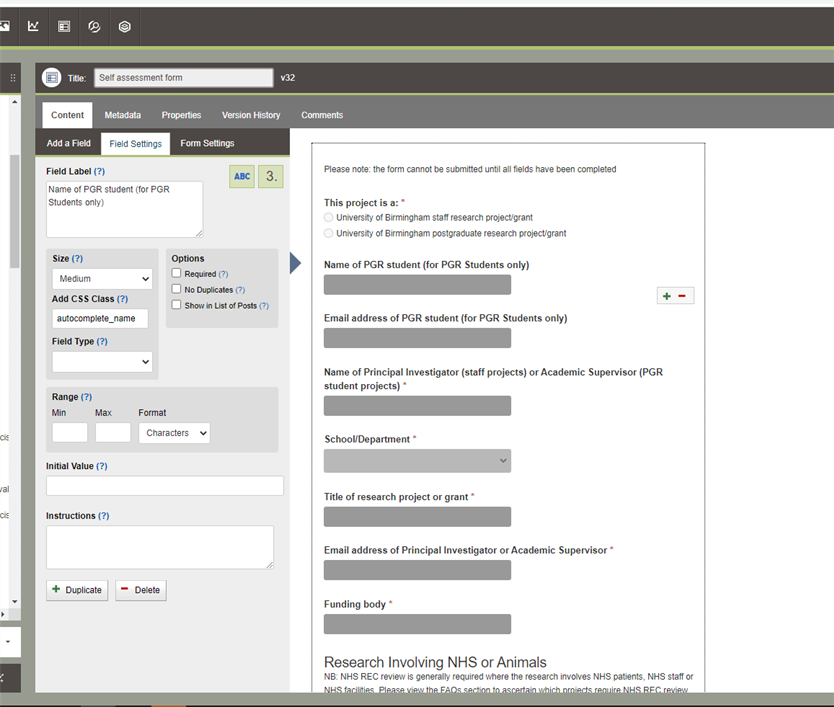Viewport: 834px width, 707px height.
Task: Expand the Field Type dropdown
Action: click(102, 361)
